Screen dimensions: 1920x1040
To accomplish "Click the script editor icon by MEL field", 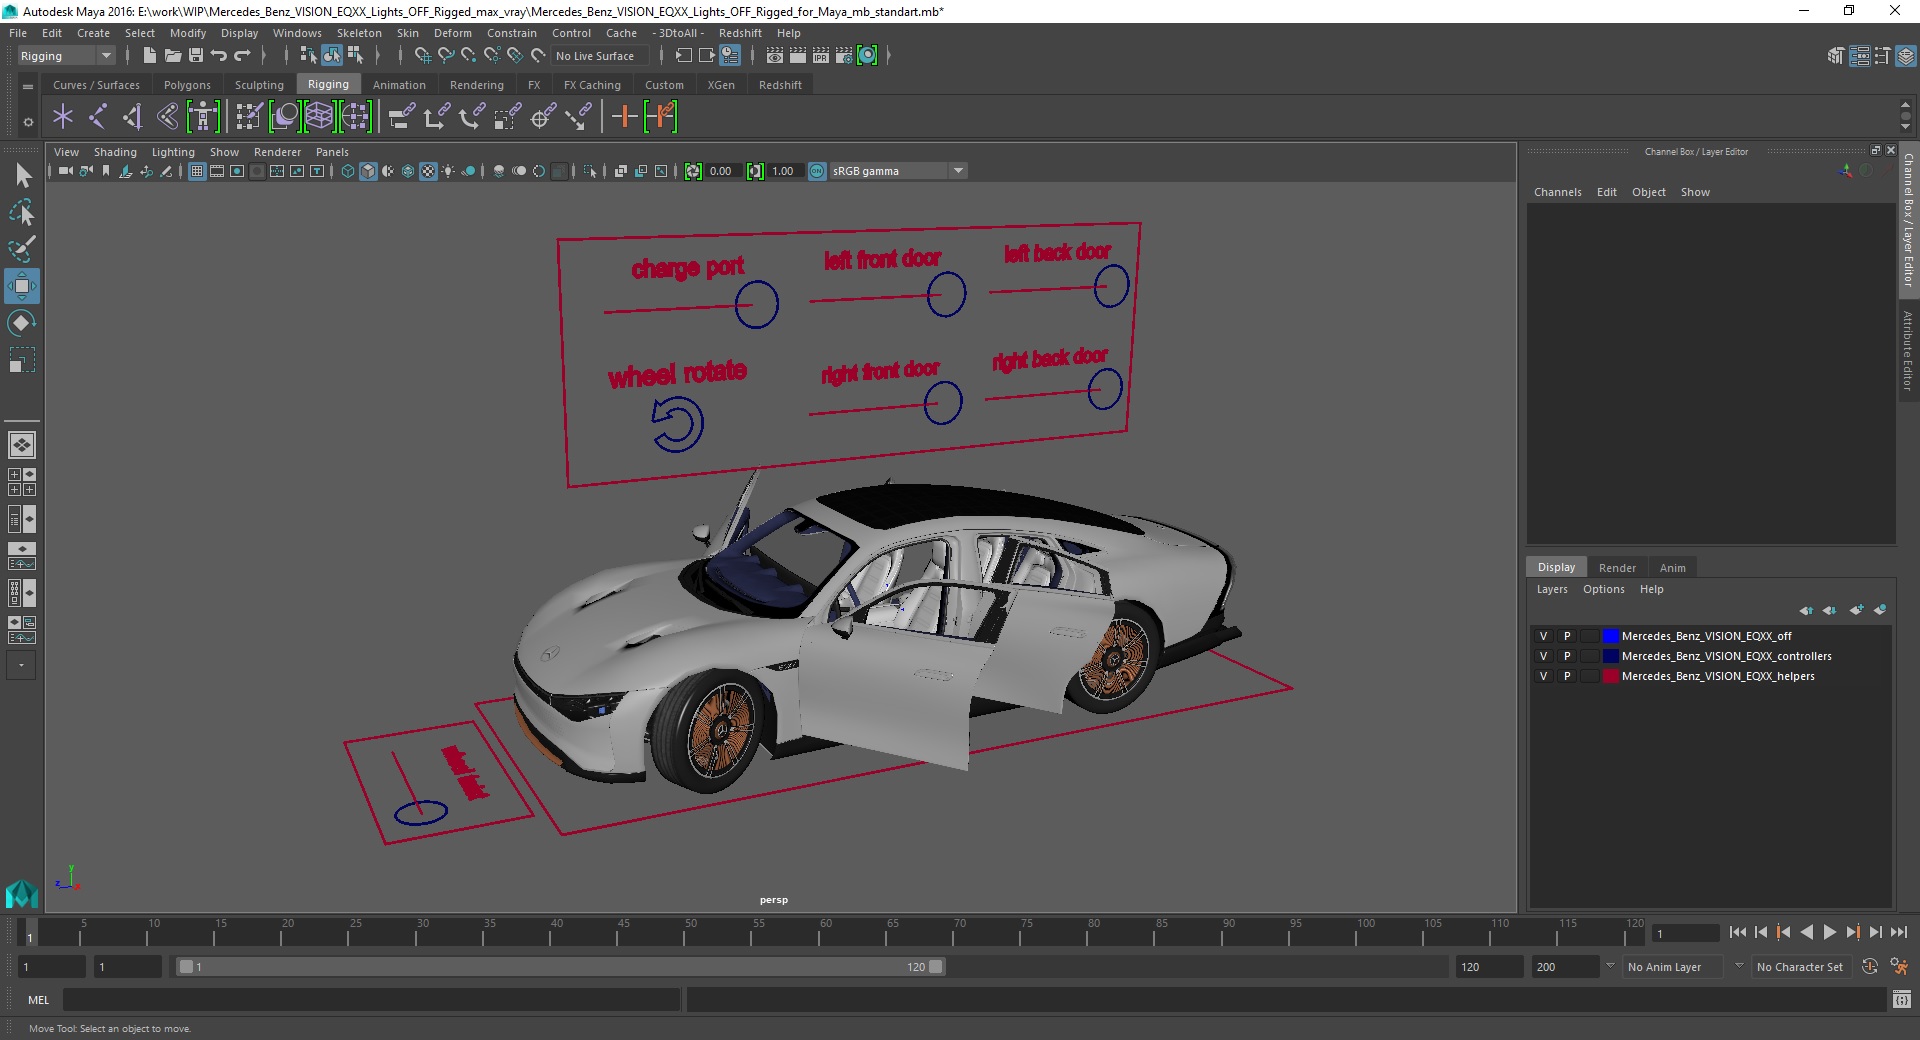I will click(1901, 999).
